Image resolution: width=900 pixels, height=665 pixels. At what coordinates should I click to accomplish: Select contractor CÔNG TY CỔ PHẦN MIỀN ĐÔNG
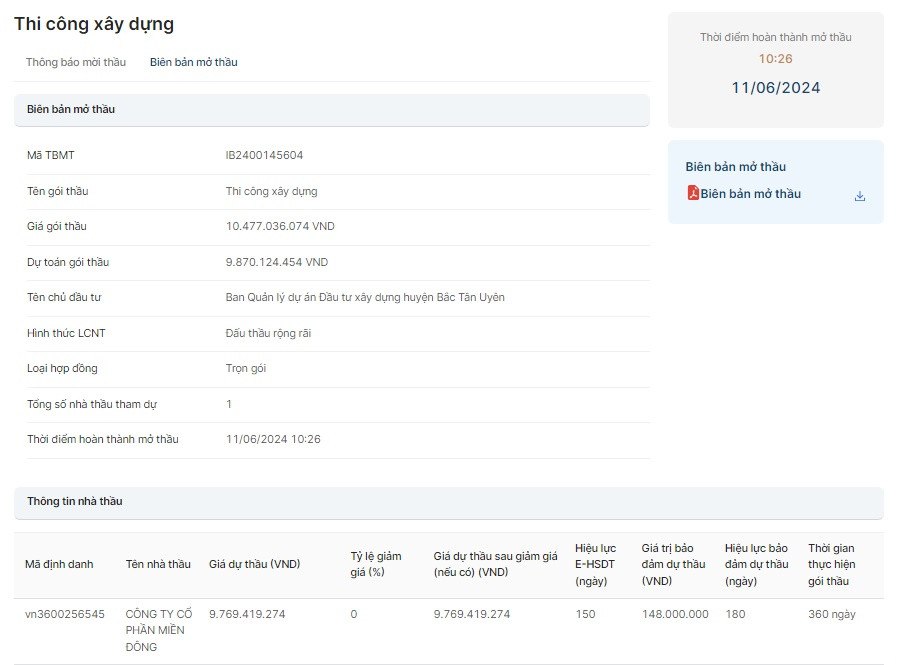click(158, 630)
